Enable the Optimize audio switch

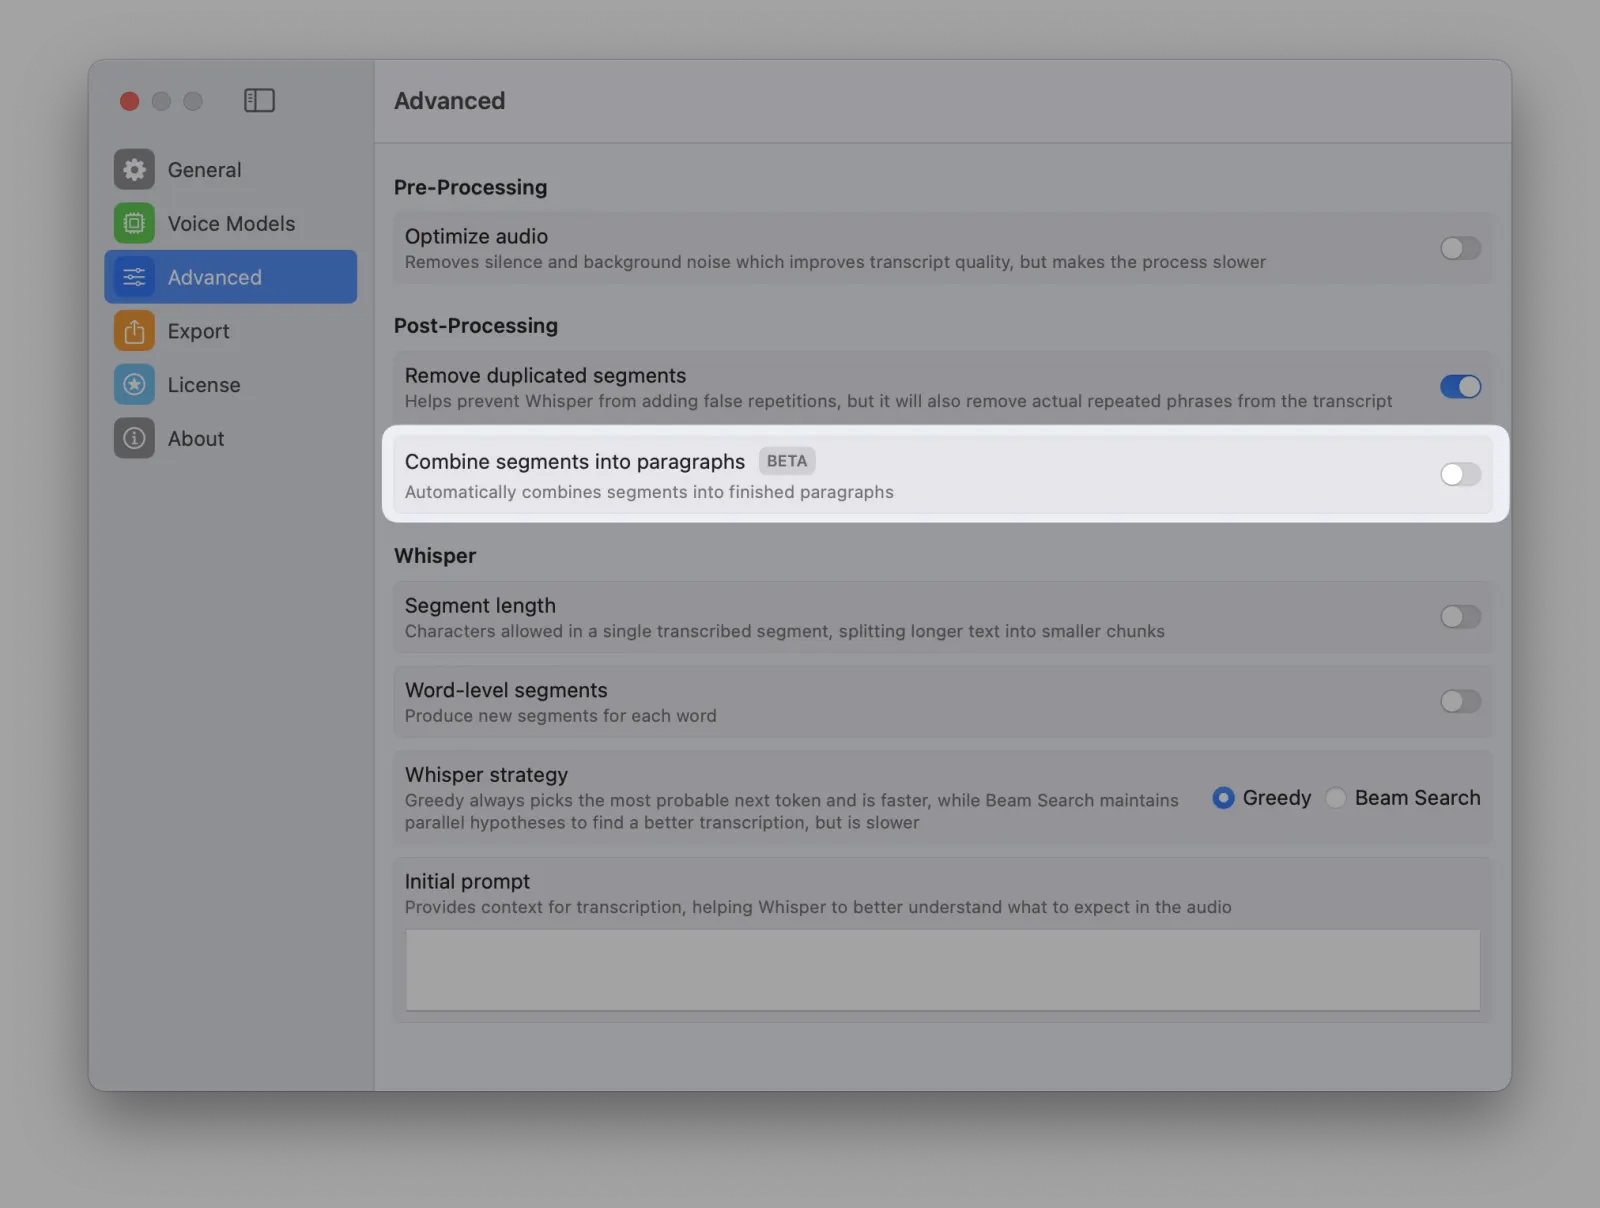[1460, 248]
